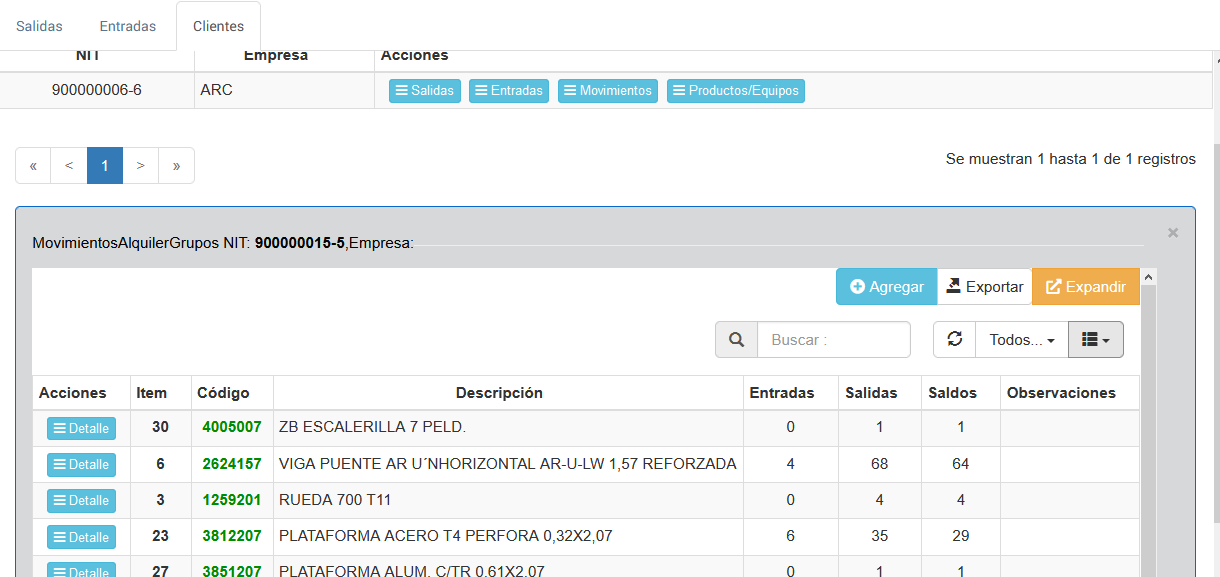
Task: Click product code link 2624157
Action: point(231,464)
